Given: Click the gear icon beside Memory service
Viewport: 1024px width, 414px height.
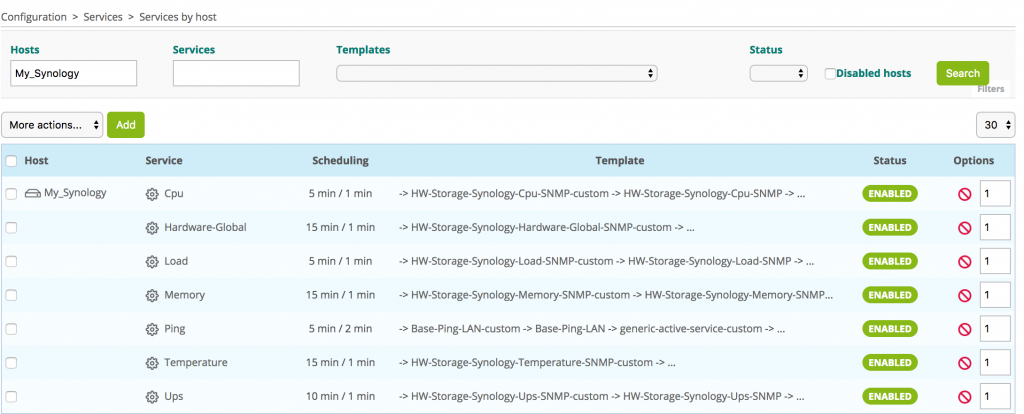Looking at the screenshot, I should pyautogui.click(x=152, y=295).
